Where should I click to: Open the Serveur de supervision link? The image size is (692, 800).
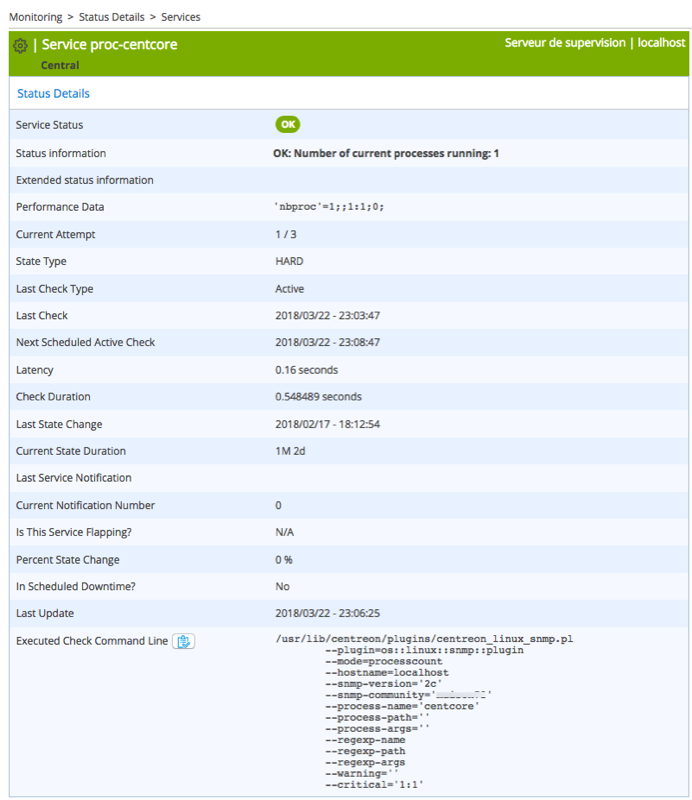(x=565, y=43)
